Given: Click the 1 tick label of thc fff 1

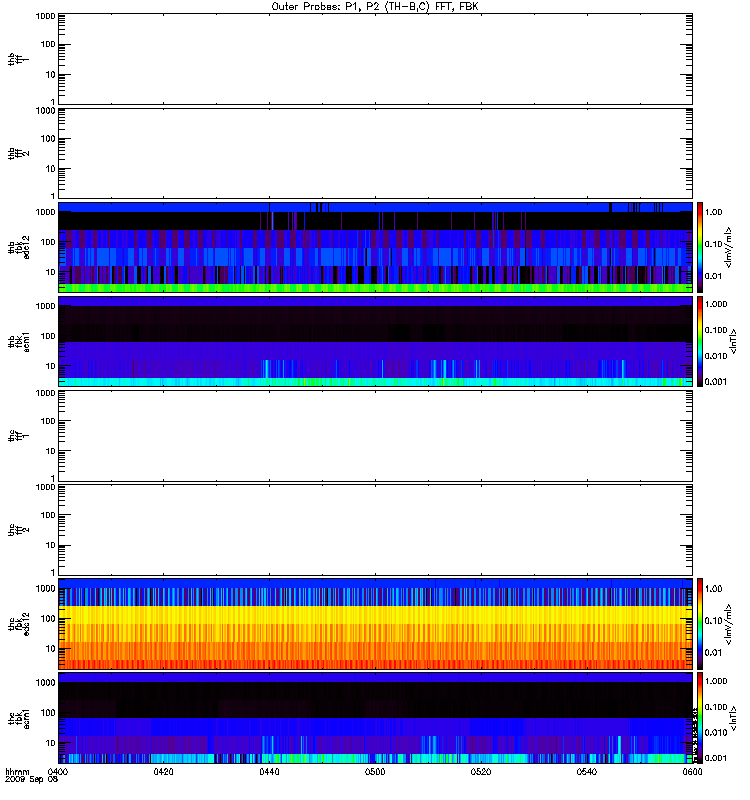Looking at the screenshot, I should pyautogui.click(x=53, y=478).
